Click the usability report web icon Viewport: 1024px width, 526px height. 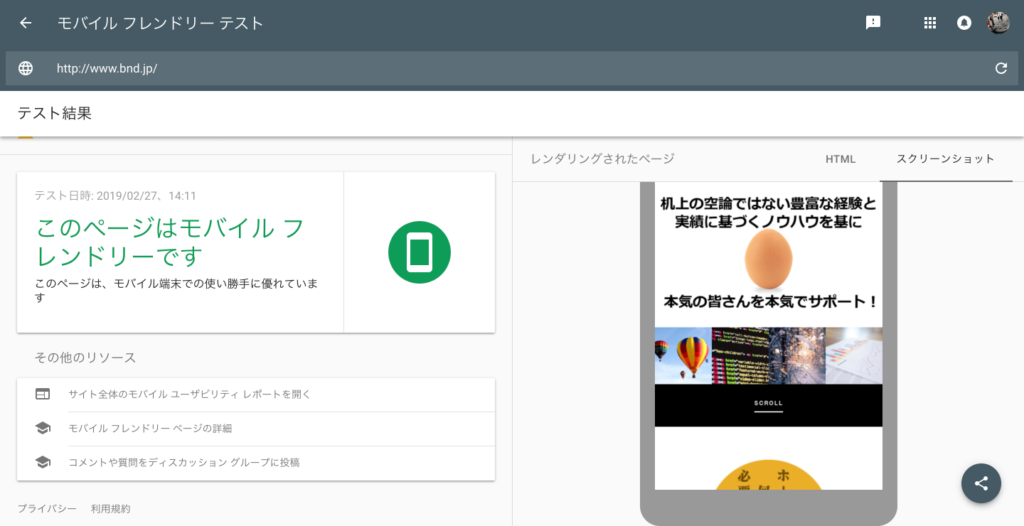tap(42, 394)
